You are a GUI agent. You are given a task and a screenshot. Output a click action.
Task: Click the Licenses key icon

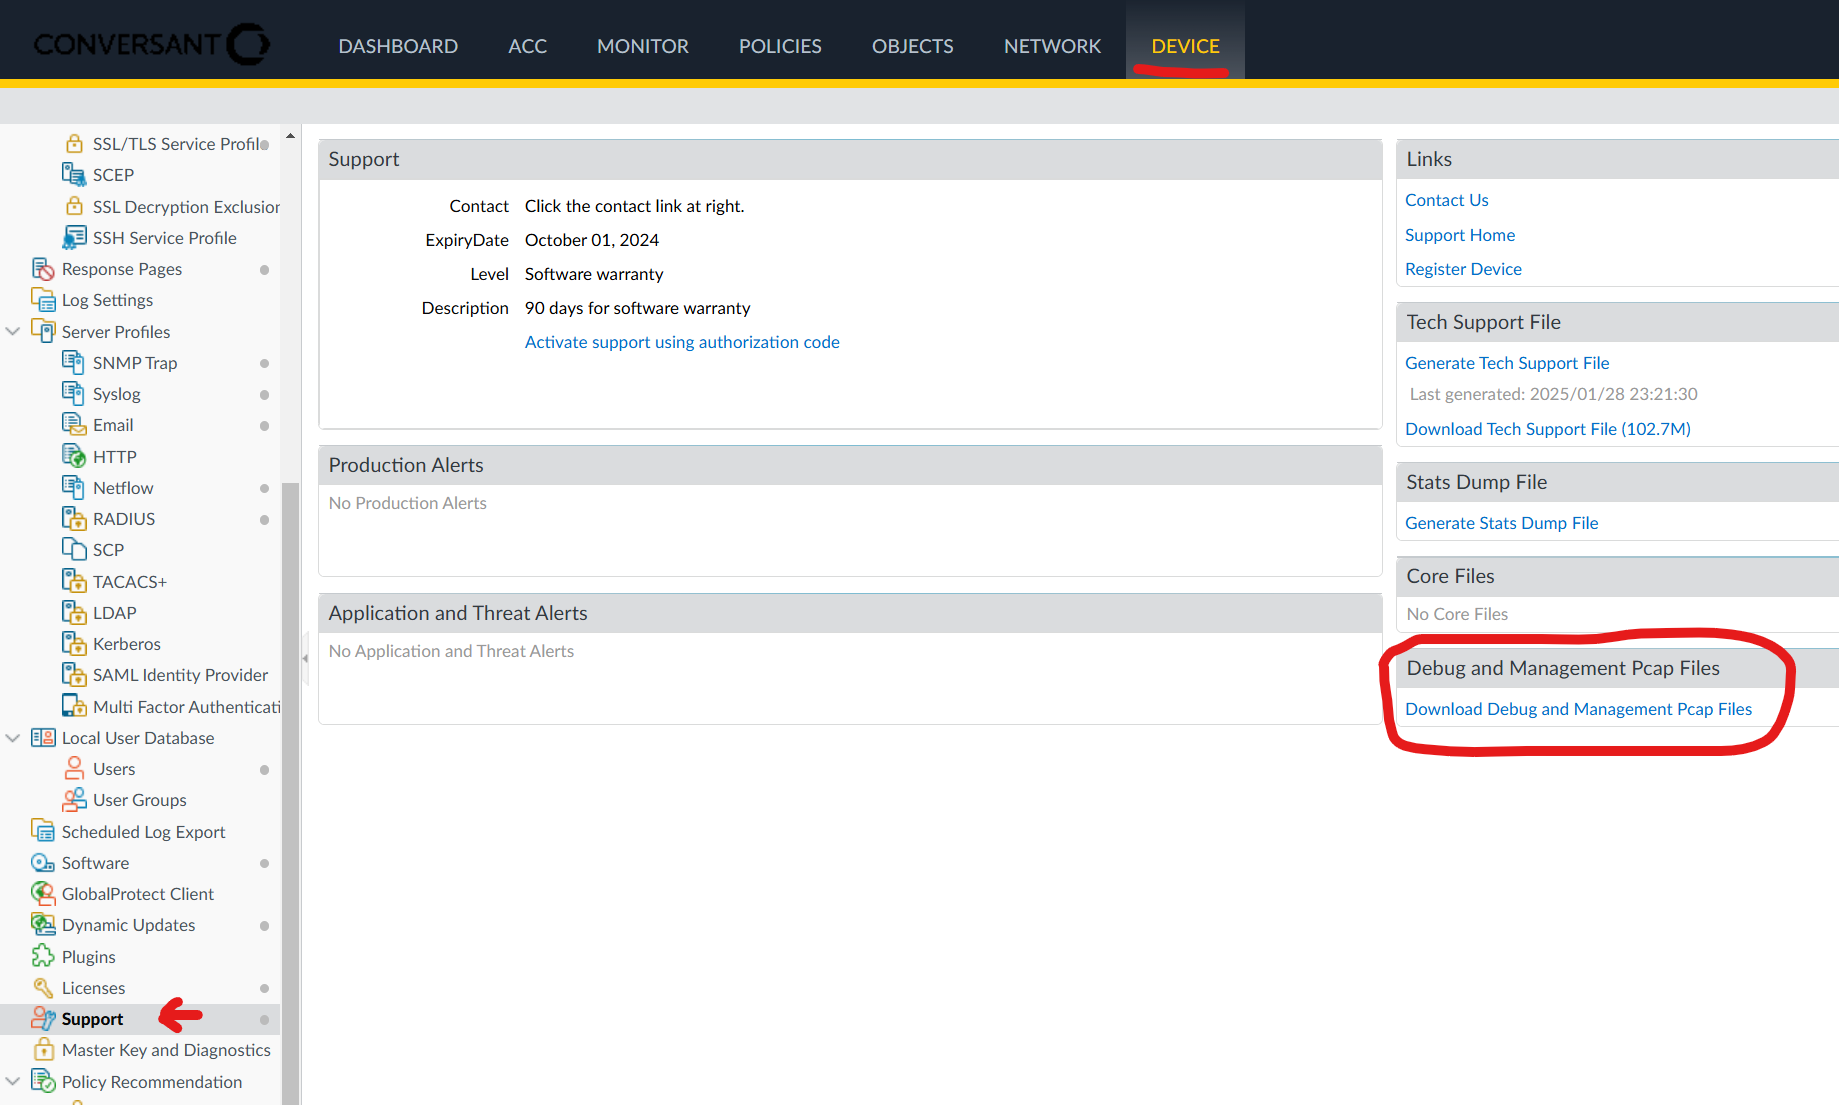pyautogui.click(x=42, y=987)
